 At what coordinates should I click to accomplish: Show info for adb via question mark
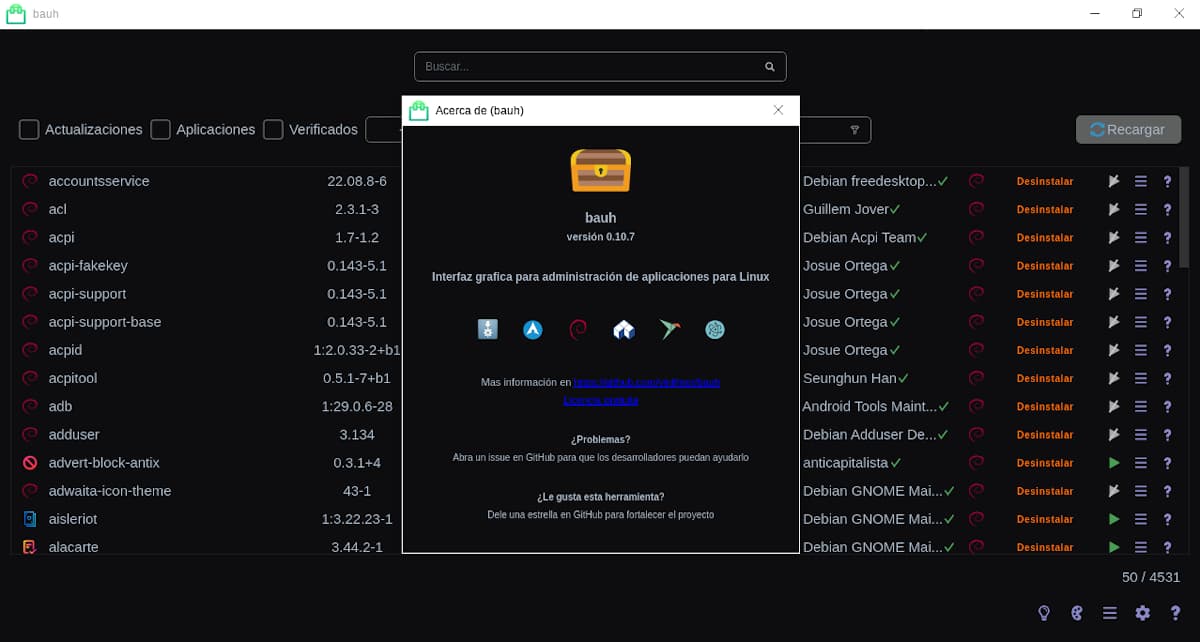[x=1166, y=407]
